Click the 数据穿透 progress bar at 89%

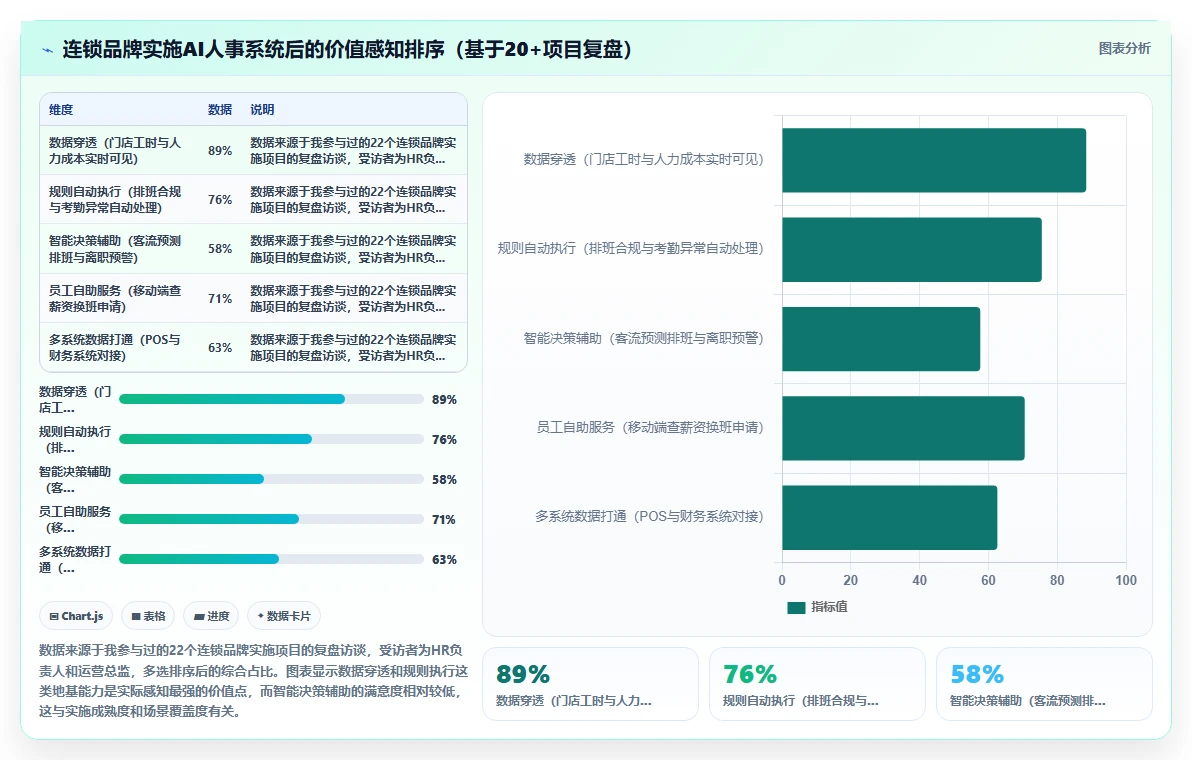[x=271, y=399]
